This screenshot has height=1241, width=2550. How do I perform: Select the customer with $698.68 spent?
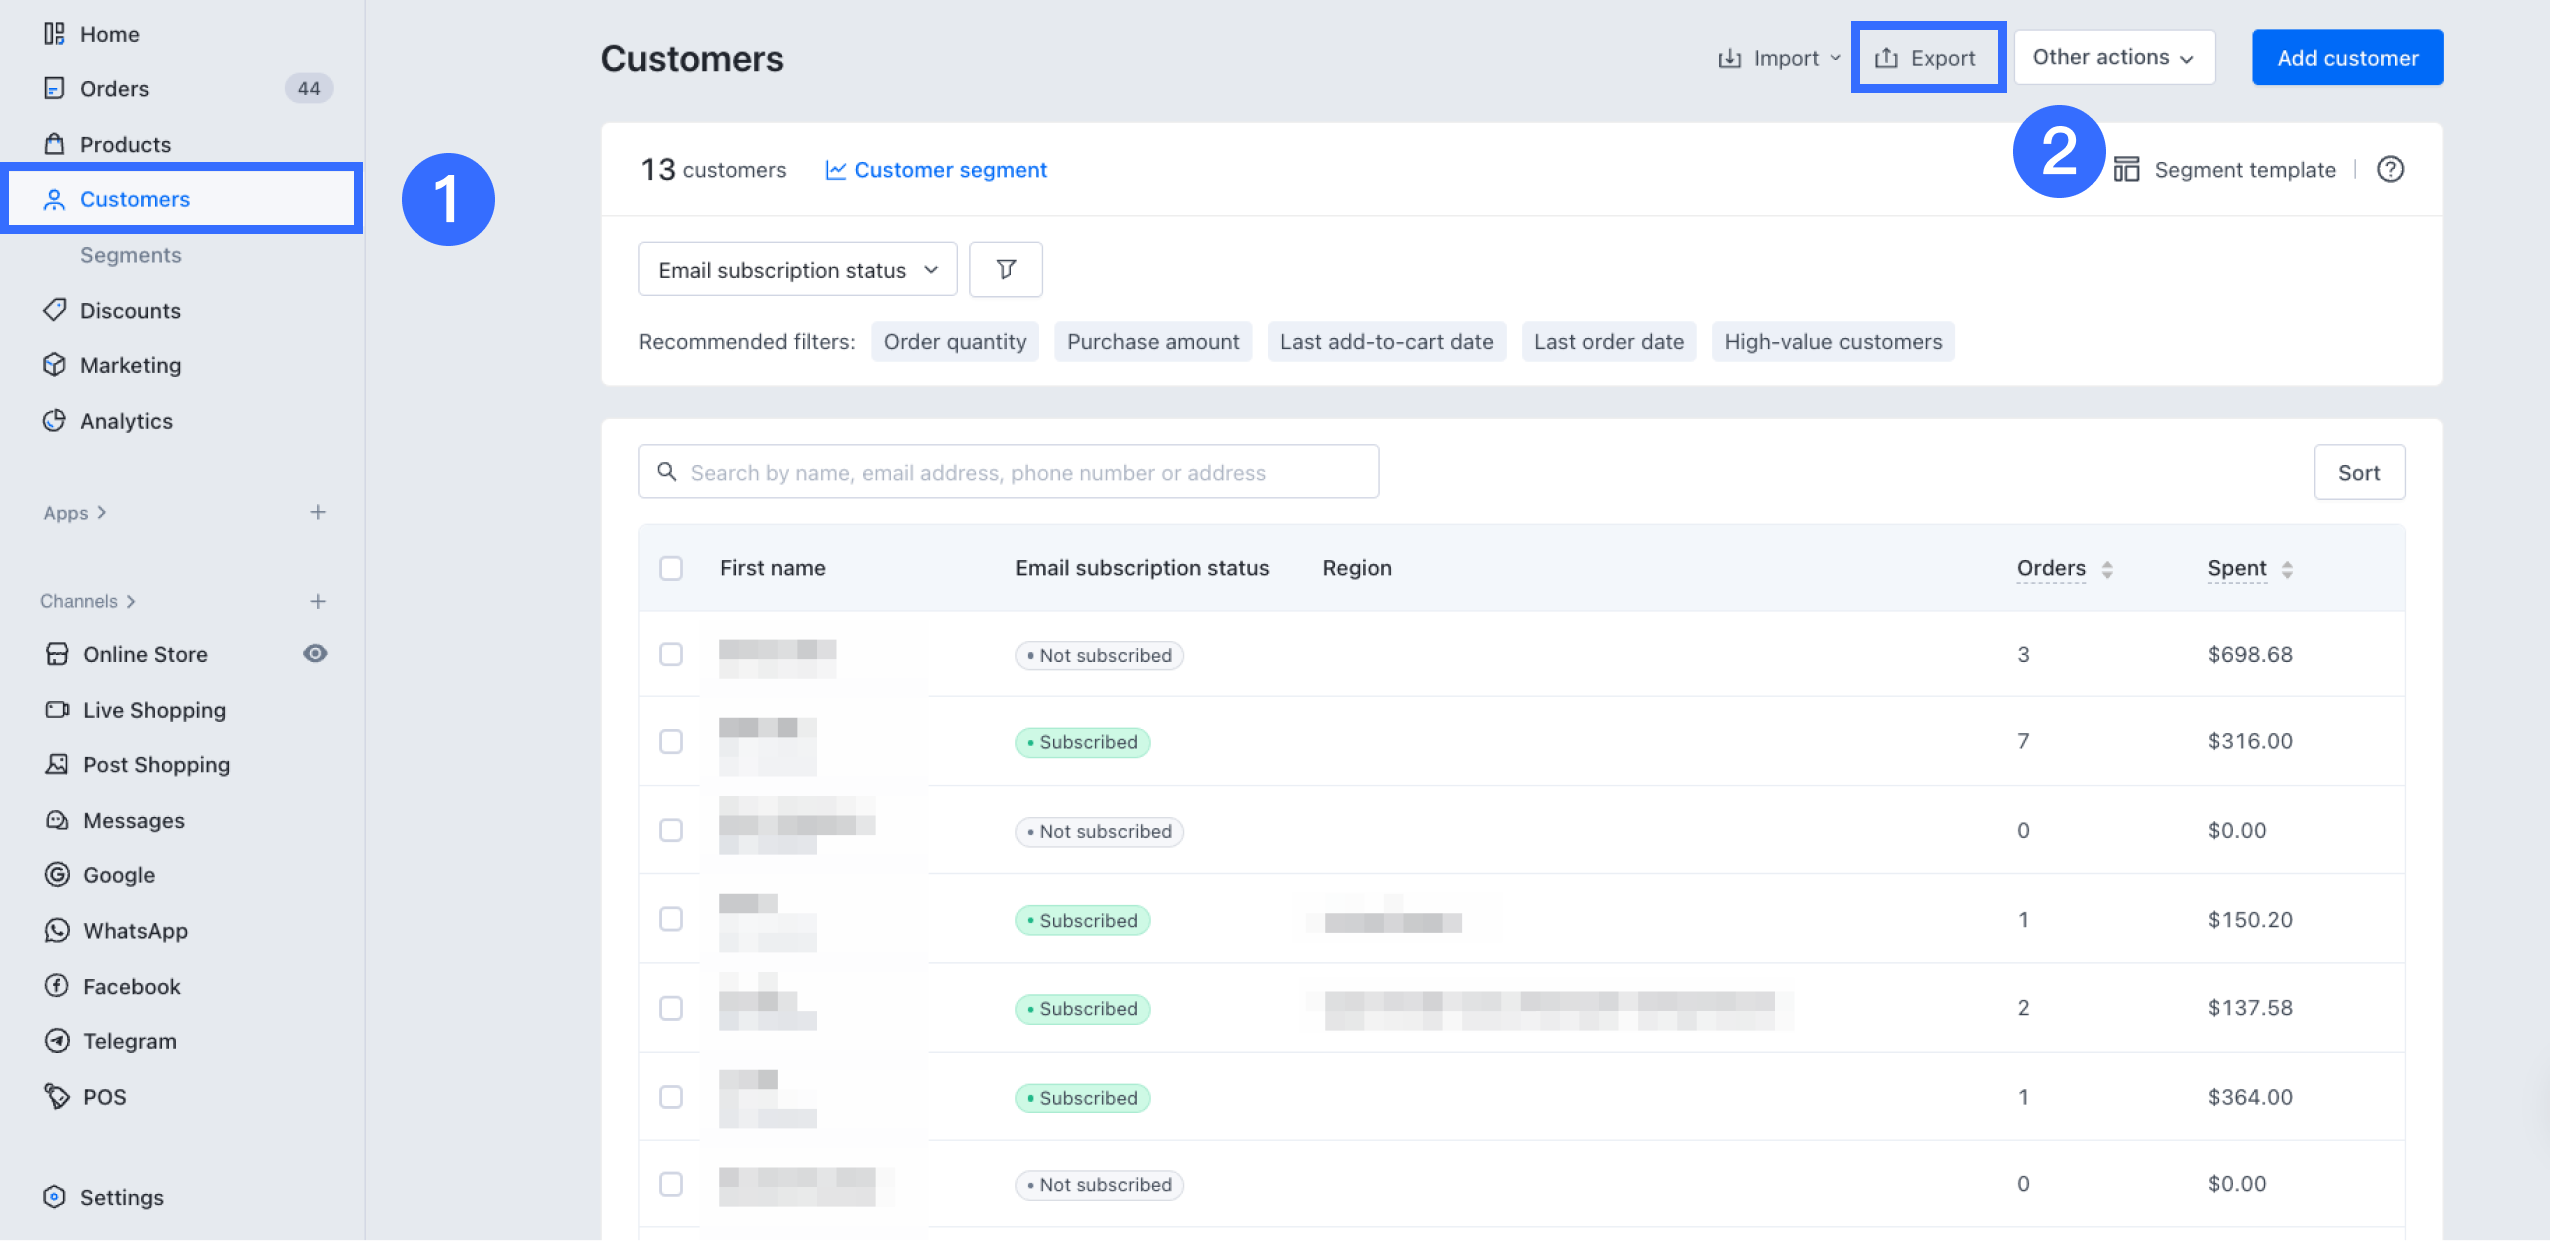pos(671,654)
